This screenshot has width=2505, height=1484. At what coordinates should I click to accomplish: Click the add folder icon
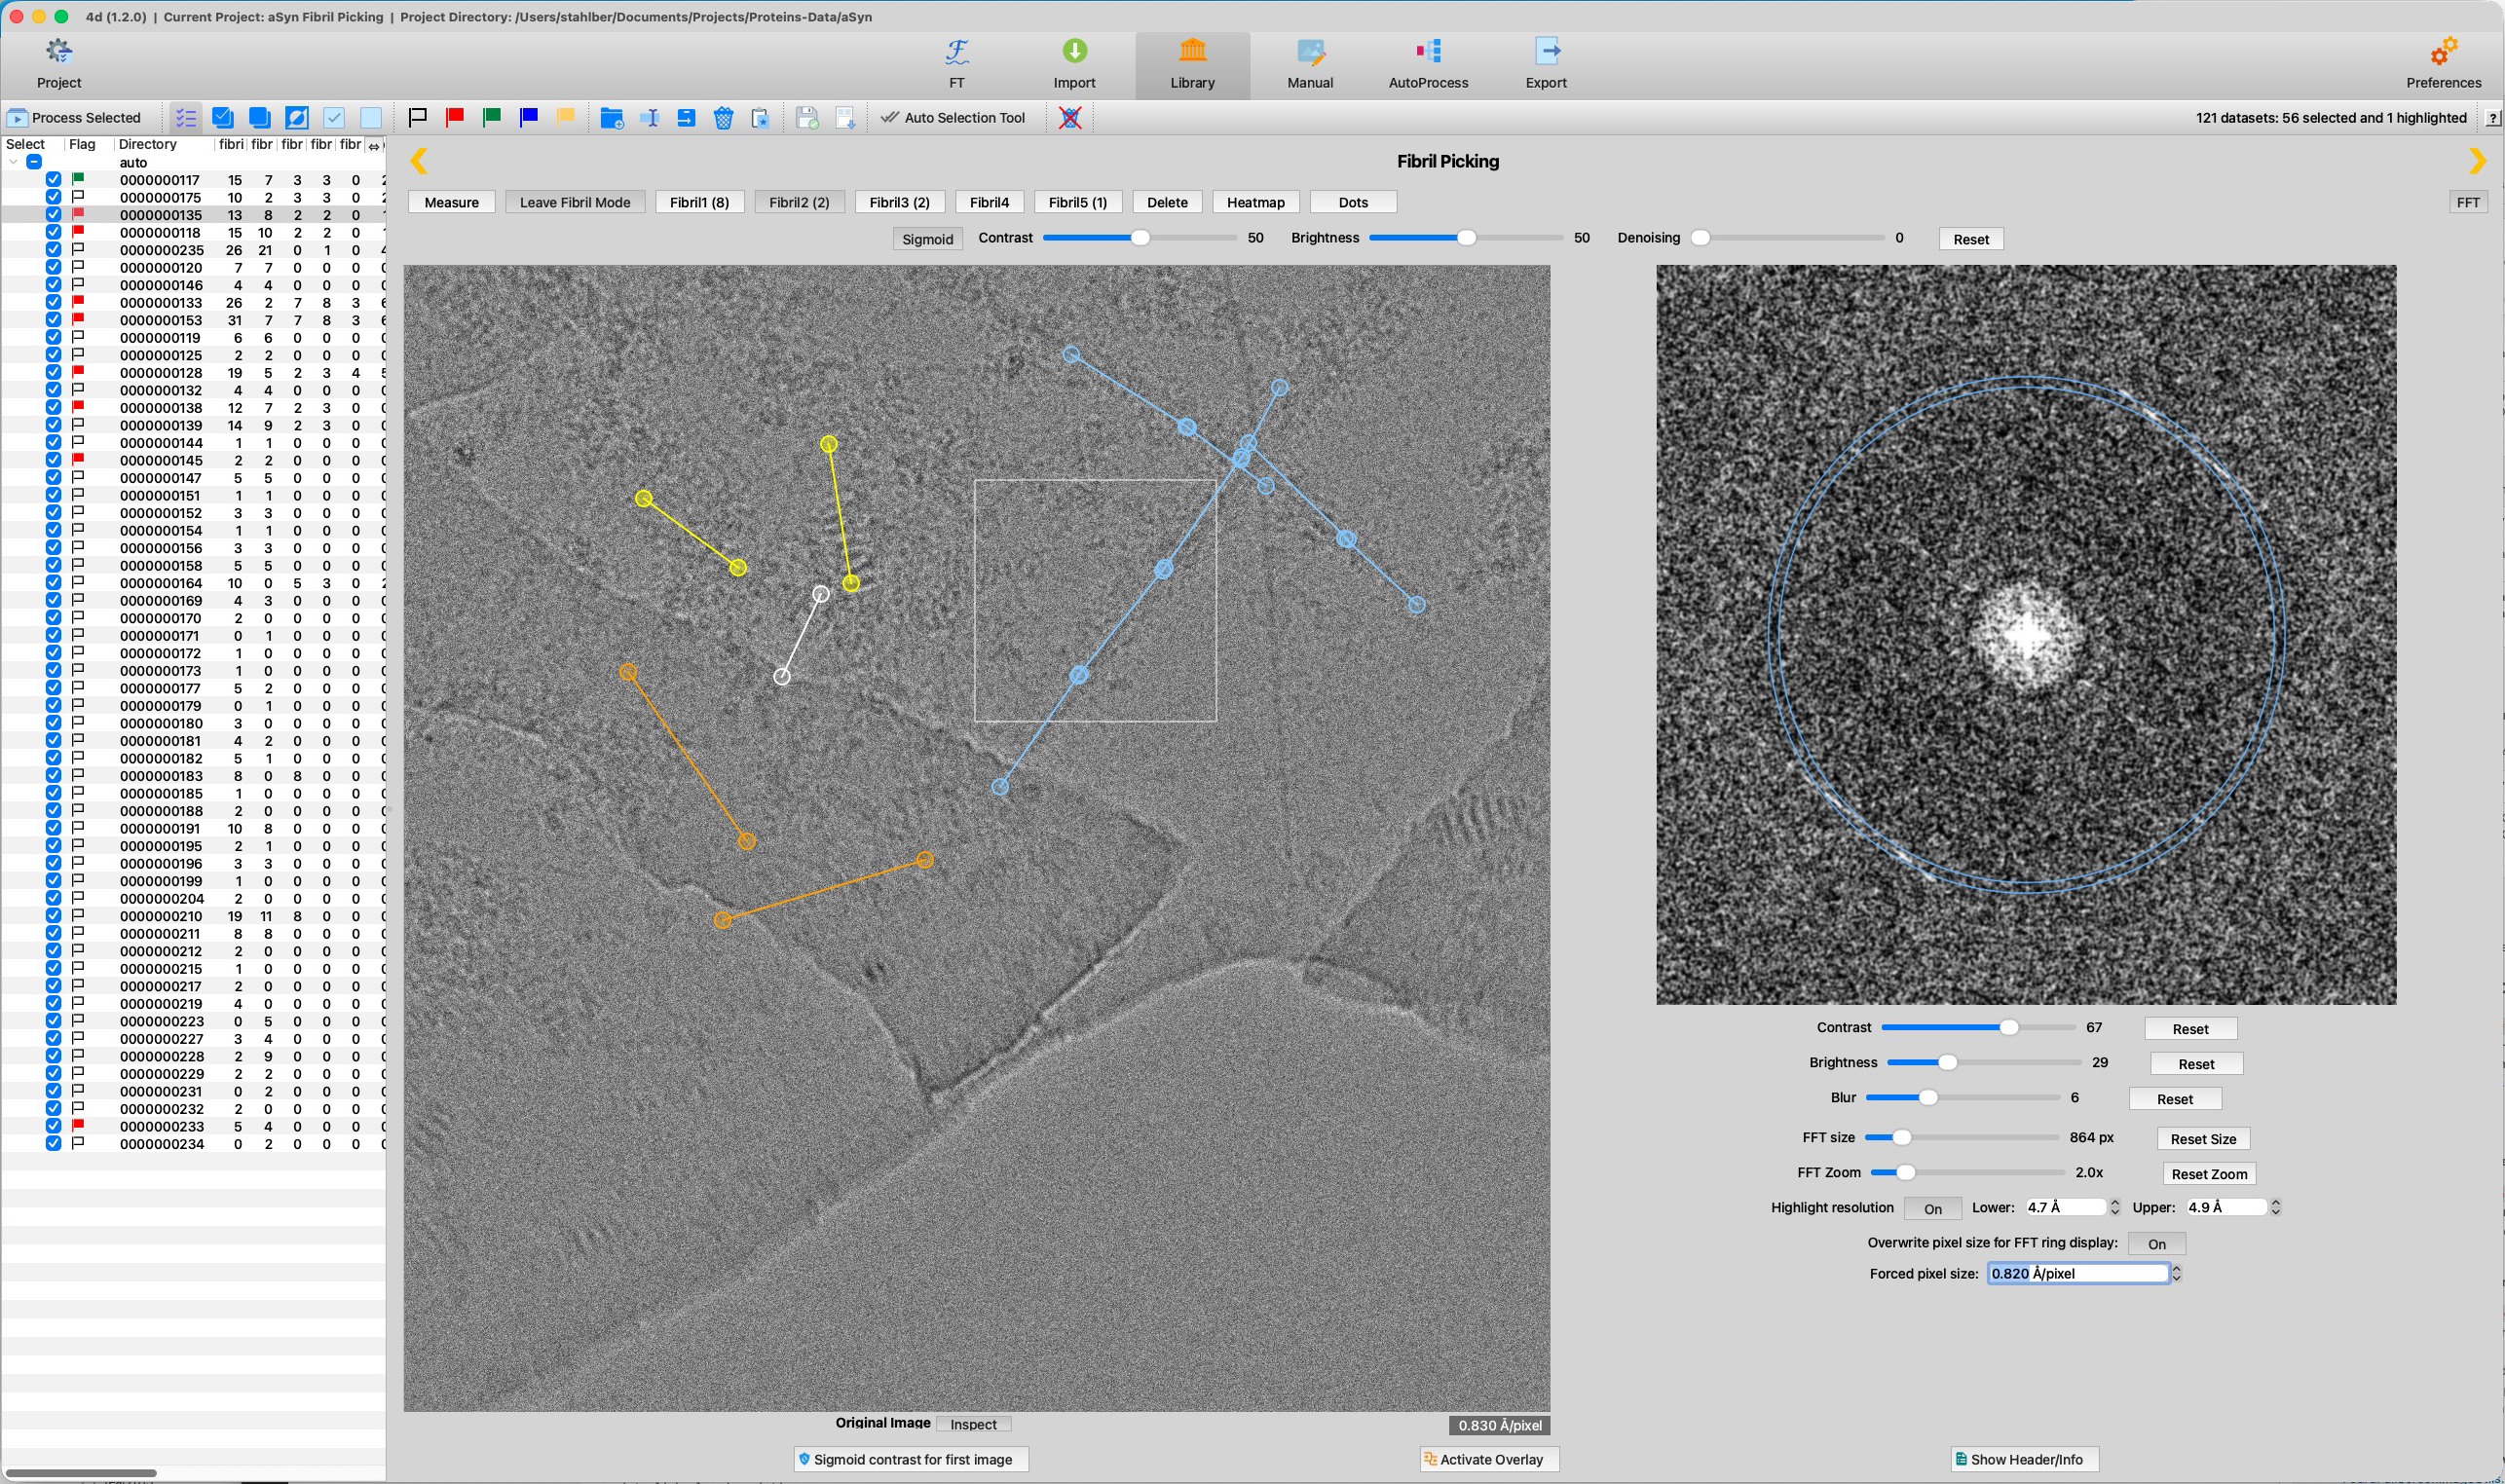tap(612, 118)
